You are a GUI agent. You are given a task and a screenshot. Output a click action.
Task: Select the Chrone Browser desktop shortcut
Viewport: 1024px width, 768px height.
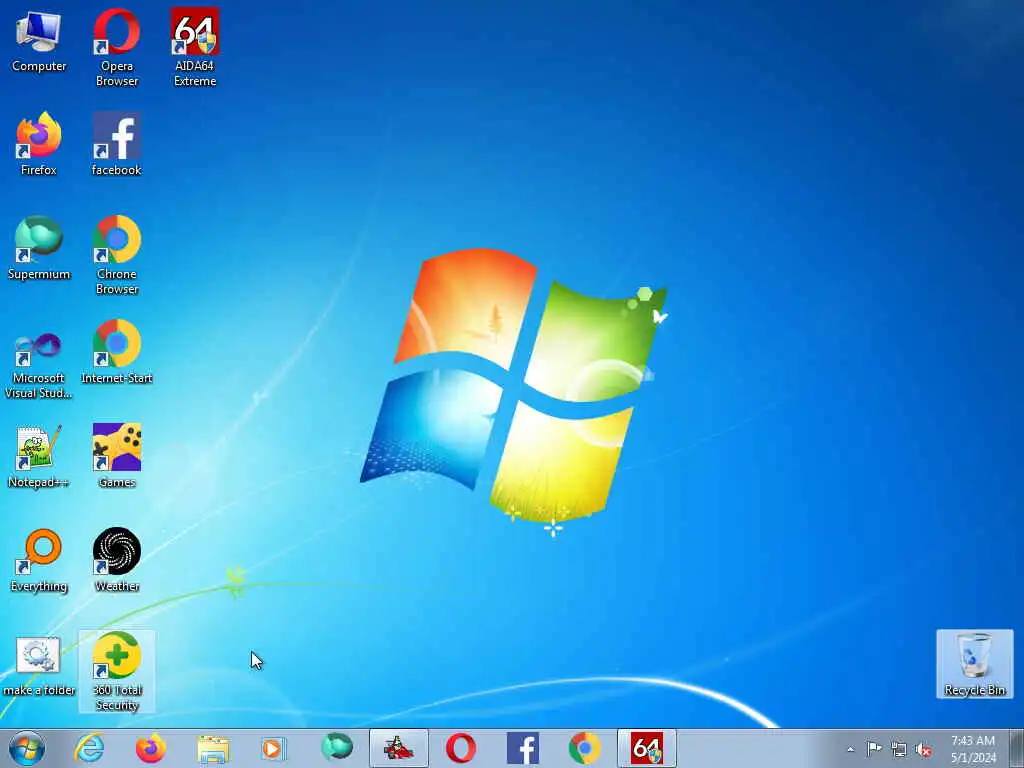click(117, 255)
